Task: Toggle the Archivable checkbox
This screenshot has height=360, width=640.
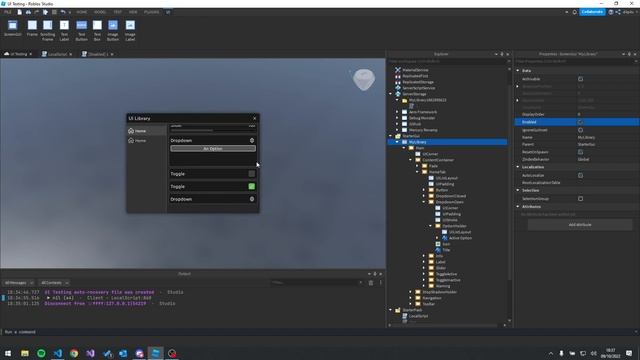Action: pos(580,79)
